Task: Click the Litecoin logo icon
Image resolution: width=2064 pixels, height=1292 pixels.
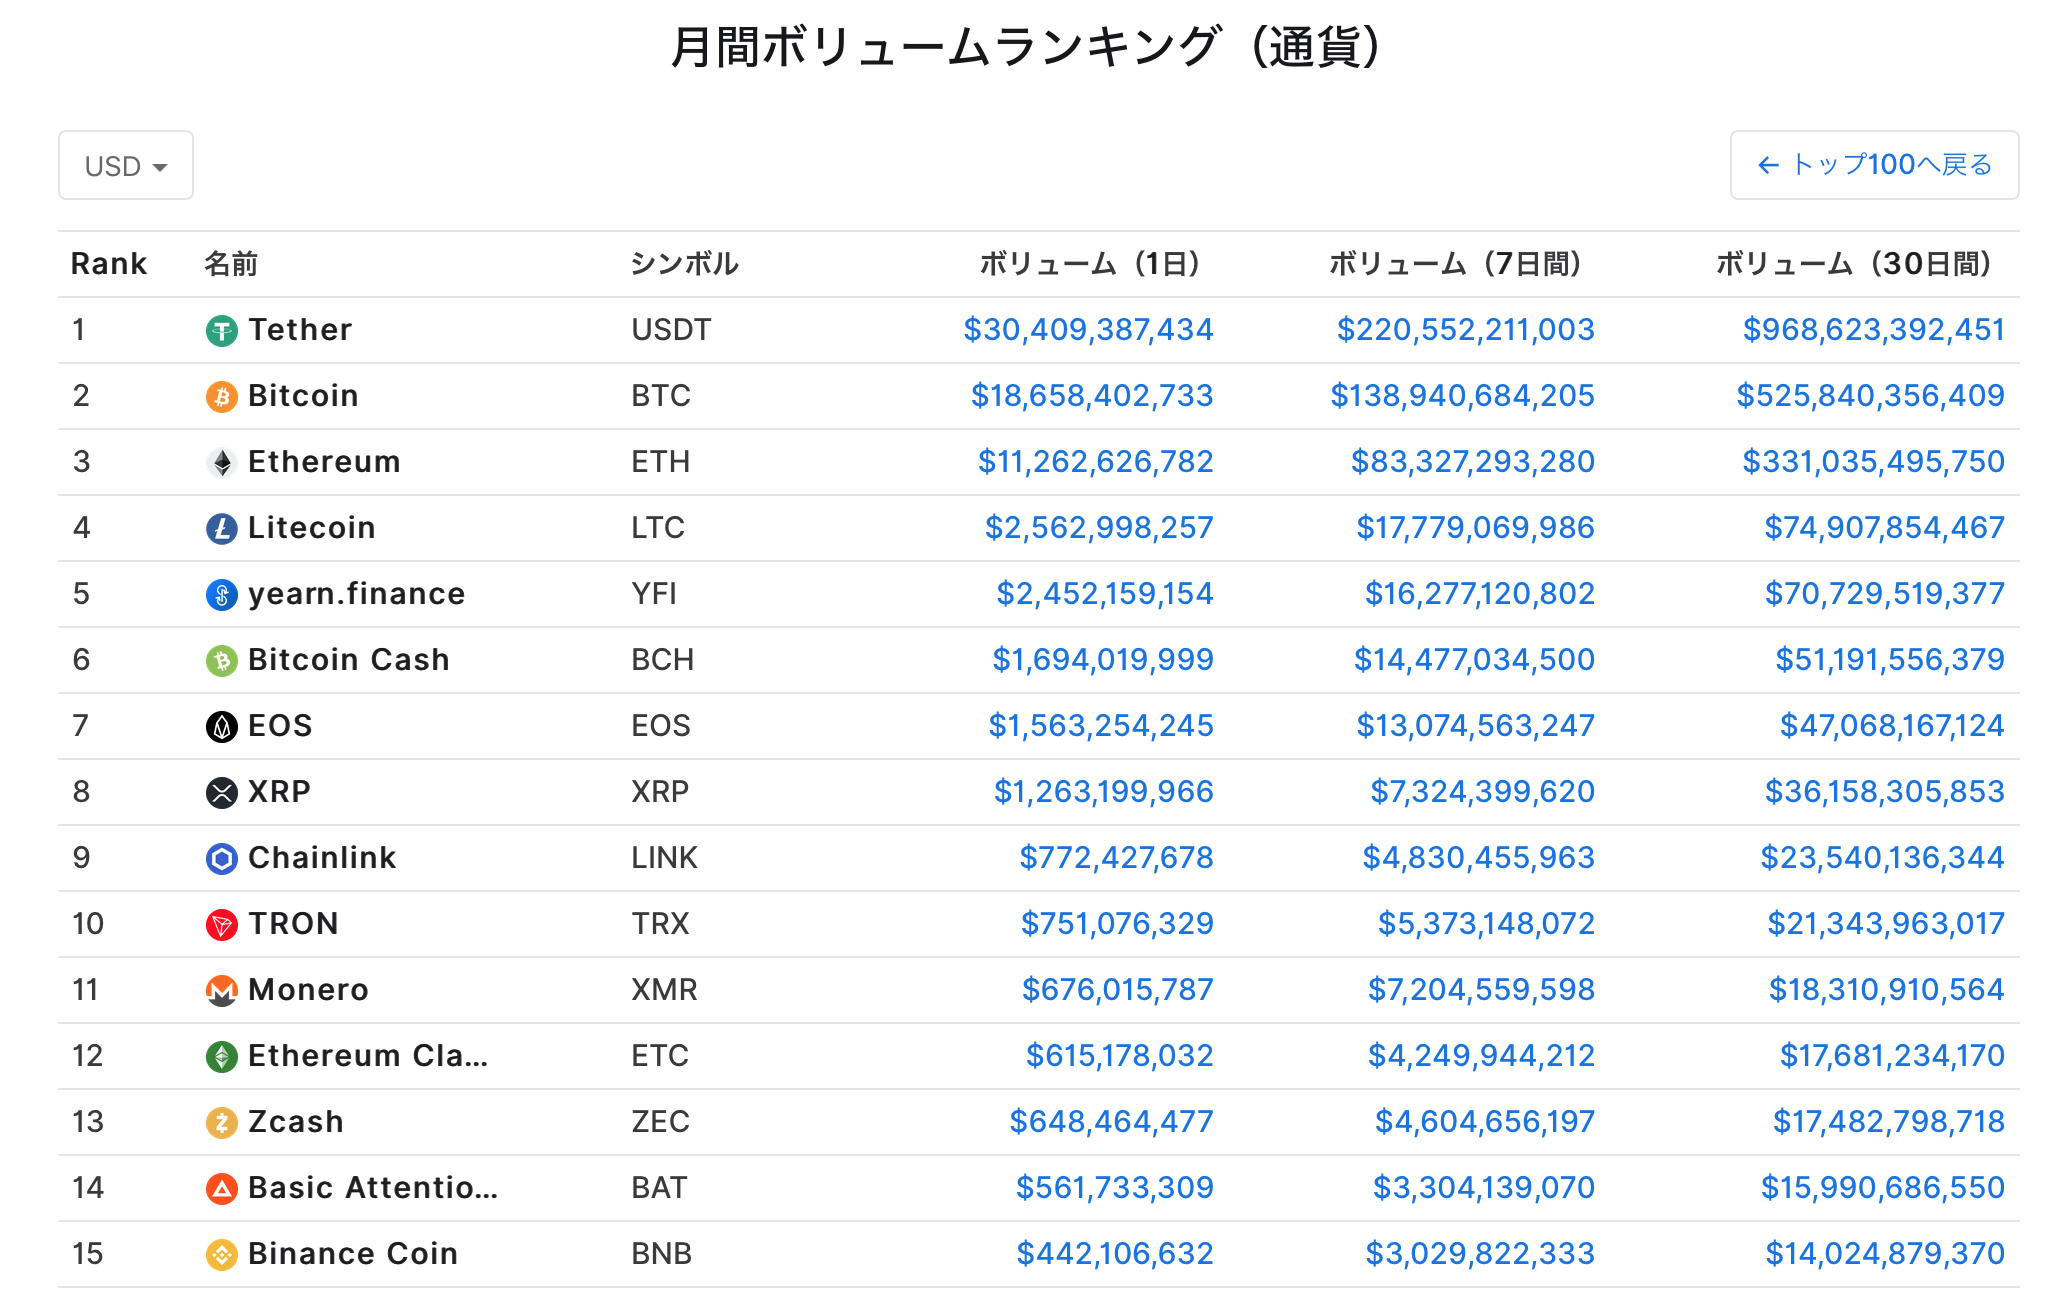Action: pyautogui.click(x=221, y=528)
